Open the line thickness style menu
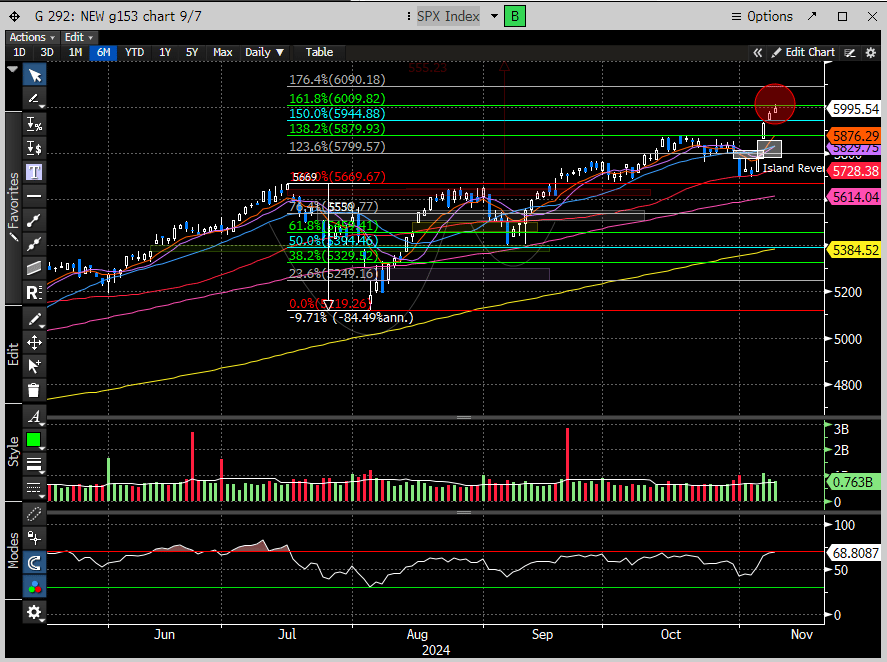 click(x=35, y=464)
